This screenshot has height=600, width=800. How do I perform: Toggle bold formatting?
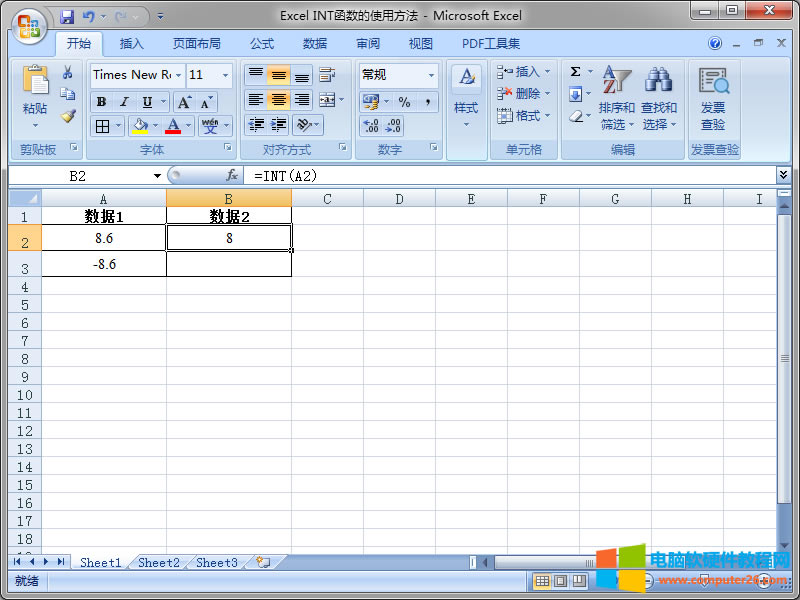pyautogui.click(x=101, y=102)
